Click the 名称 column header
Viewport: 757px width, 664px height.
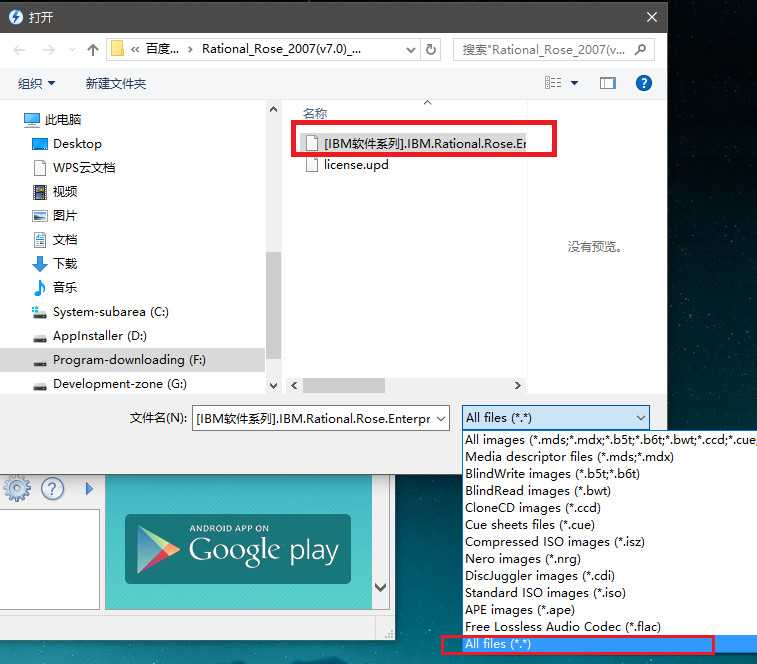[315, 113]
